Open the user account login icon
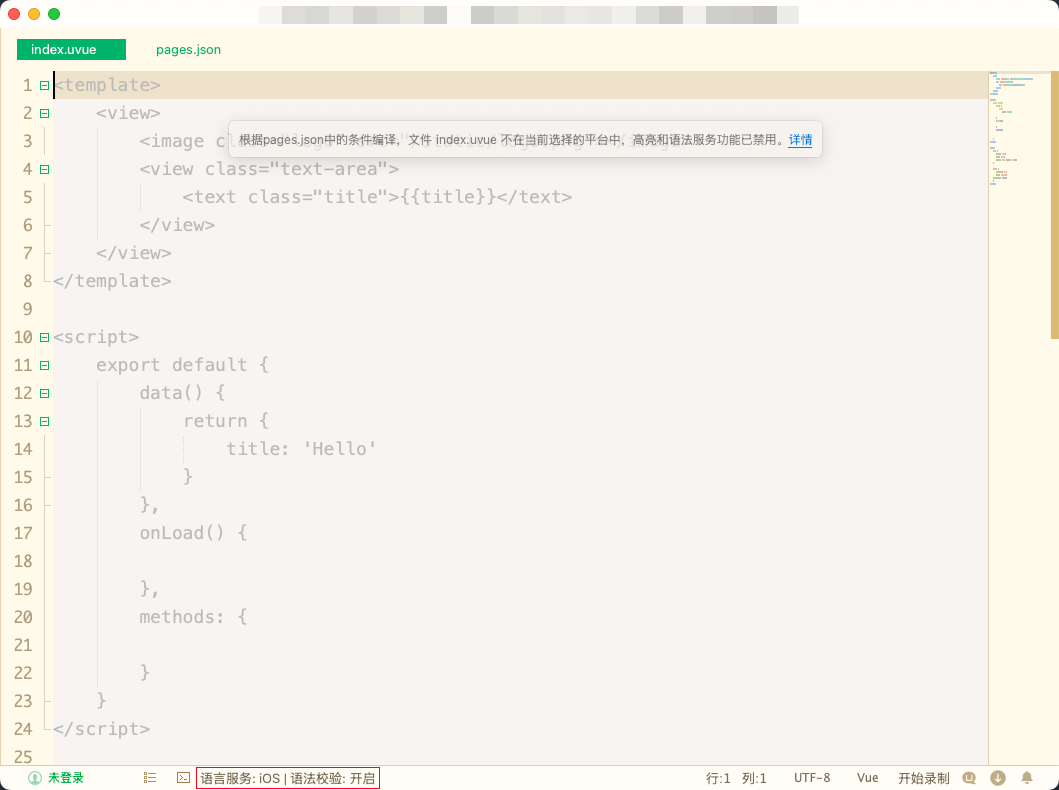The image size is (1059, 790). [x=34, y=778]
